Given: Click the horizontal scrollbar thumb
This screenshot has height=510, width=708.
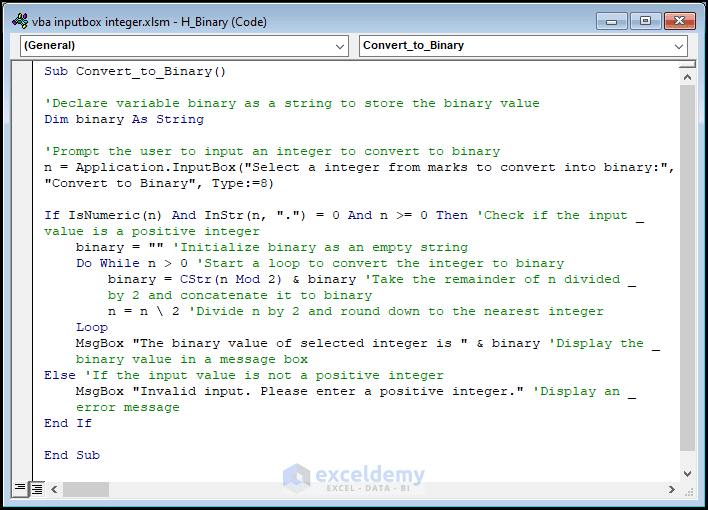Looking at the screenshot, I should (86, 489).
